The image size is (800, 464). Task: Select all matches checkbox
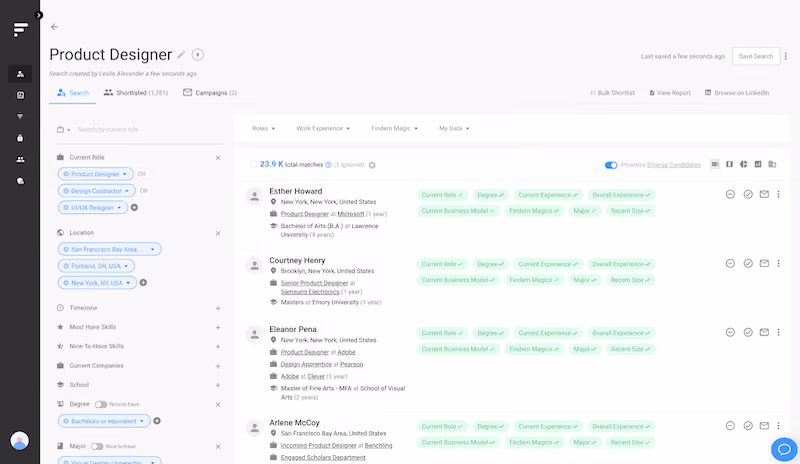point(254,164)
